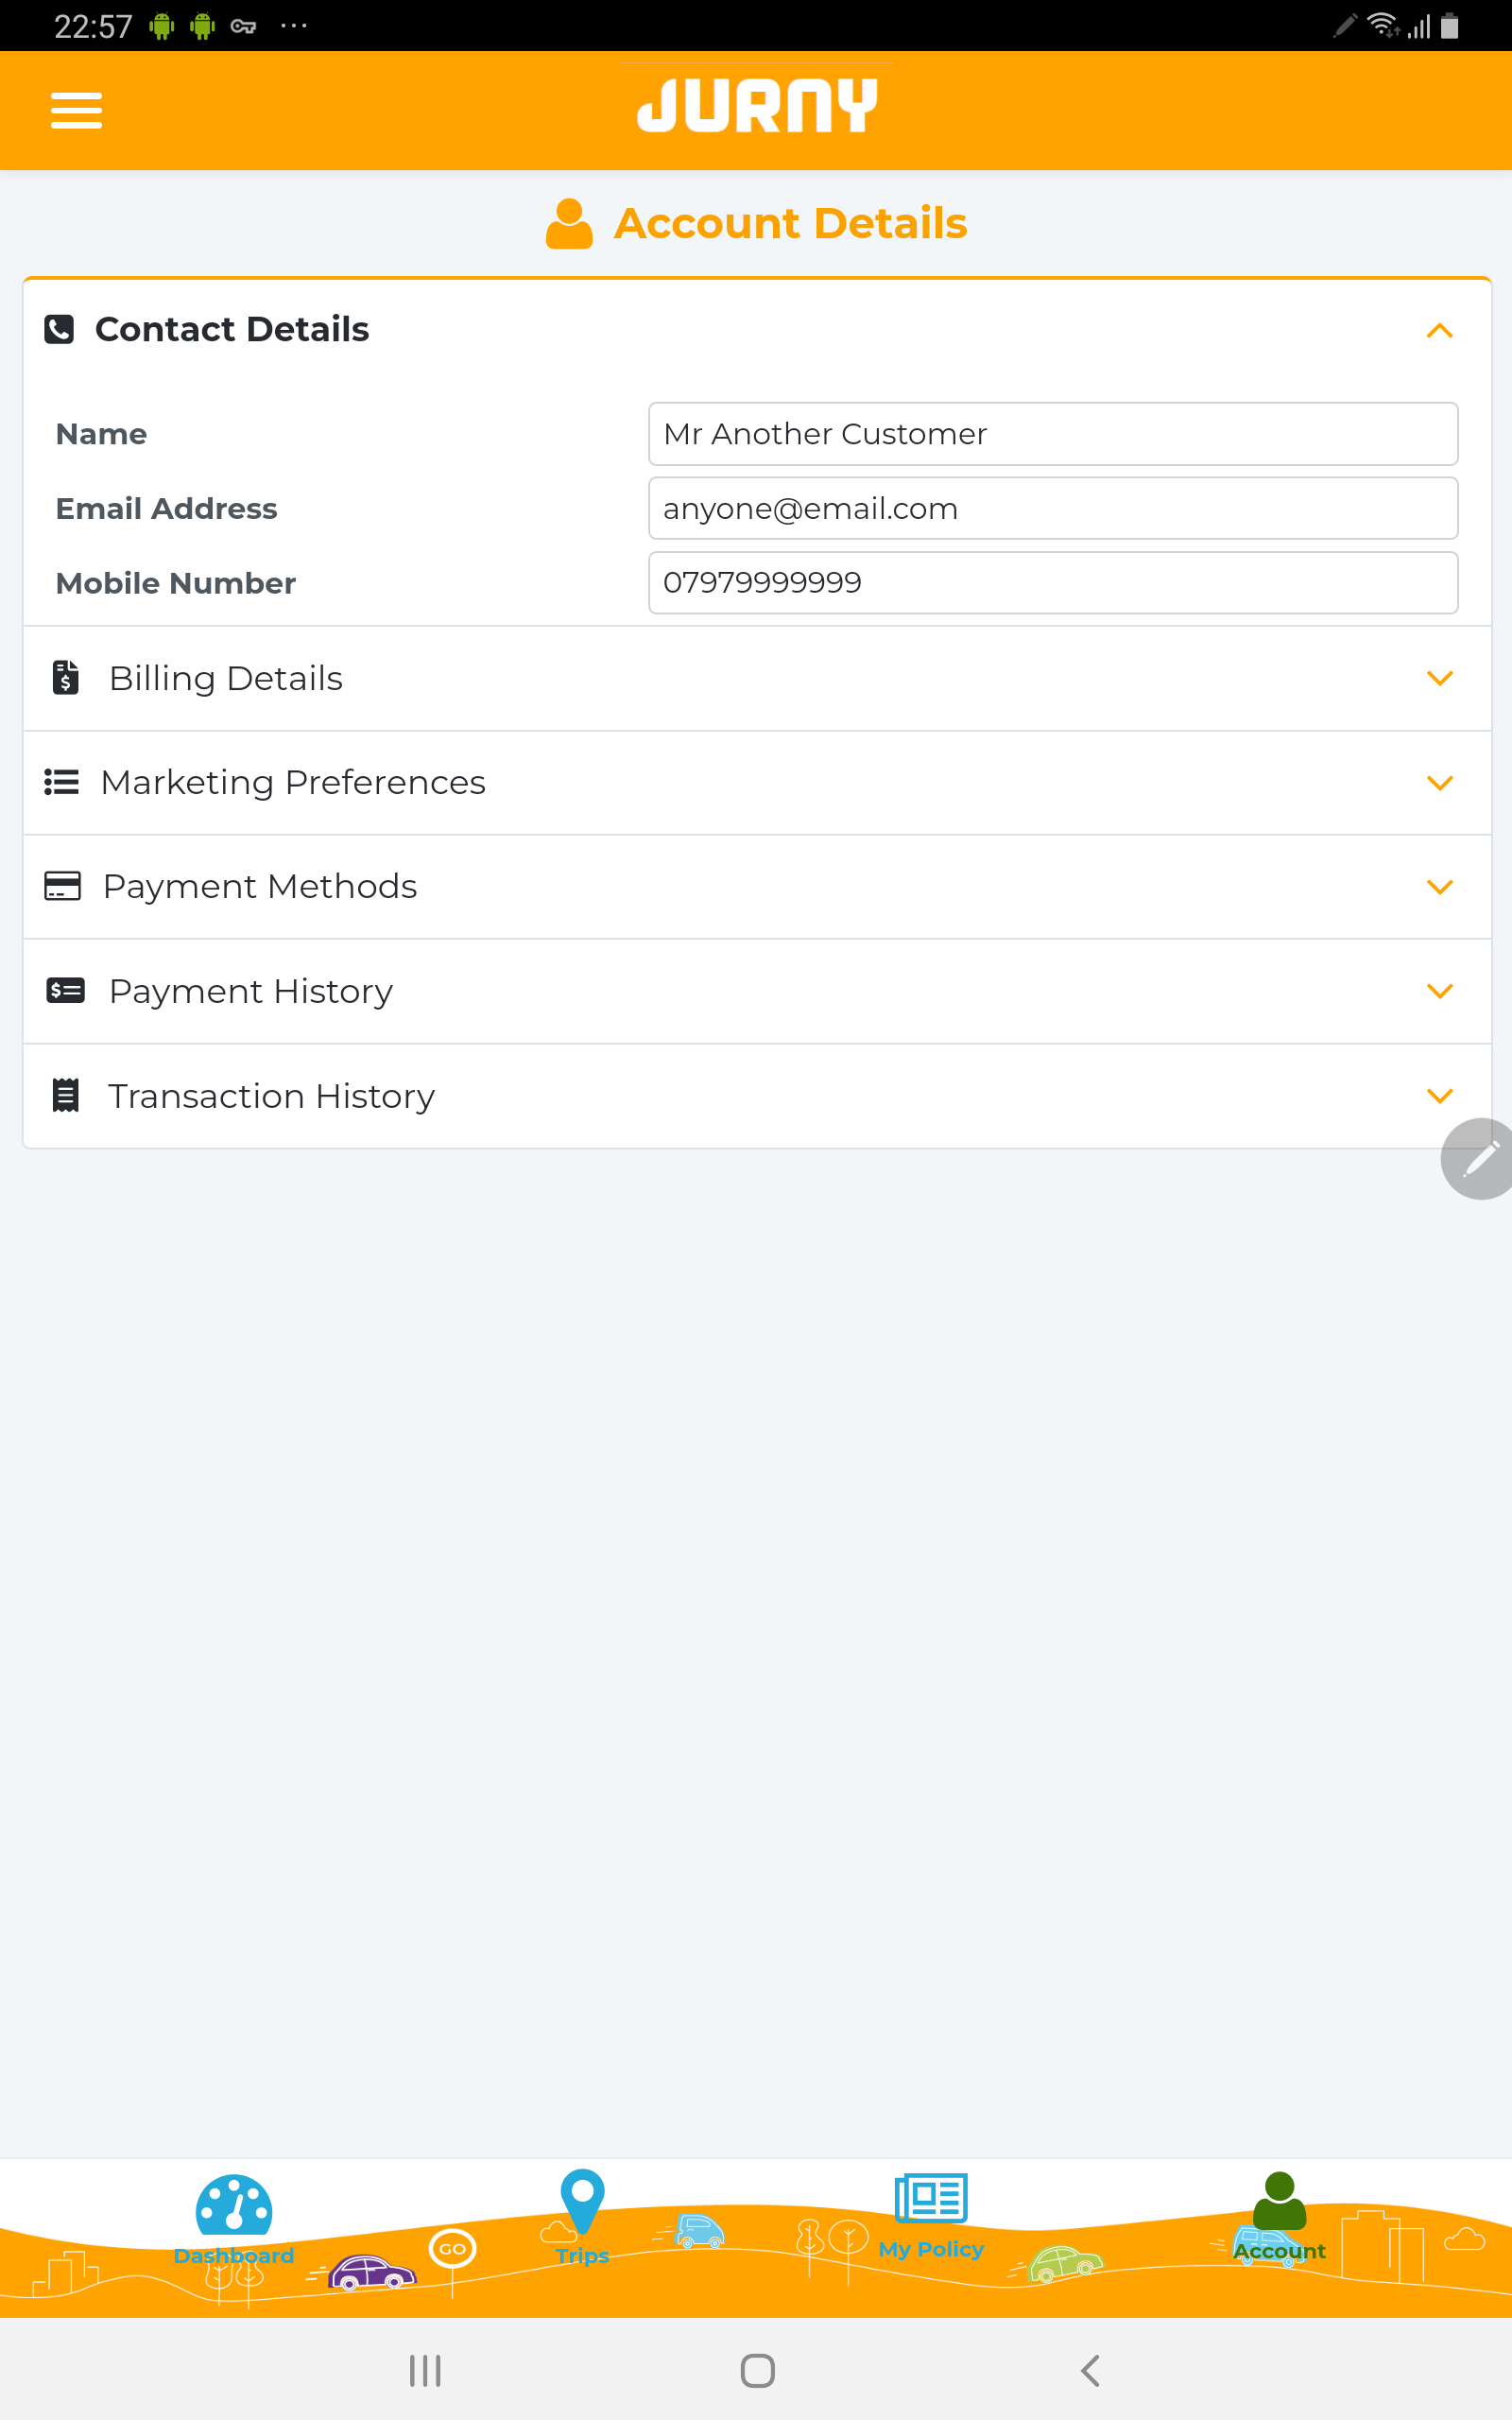
Task: Select the Account person icon
Action: (1279, 2200)
